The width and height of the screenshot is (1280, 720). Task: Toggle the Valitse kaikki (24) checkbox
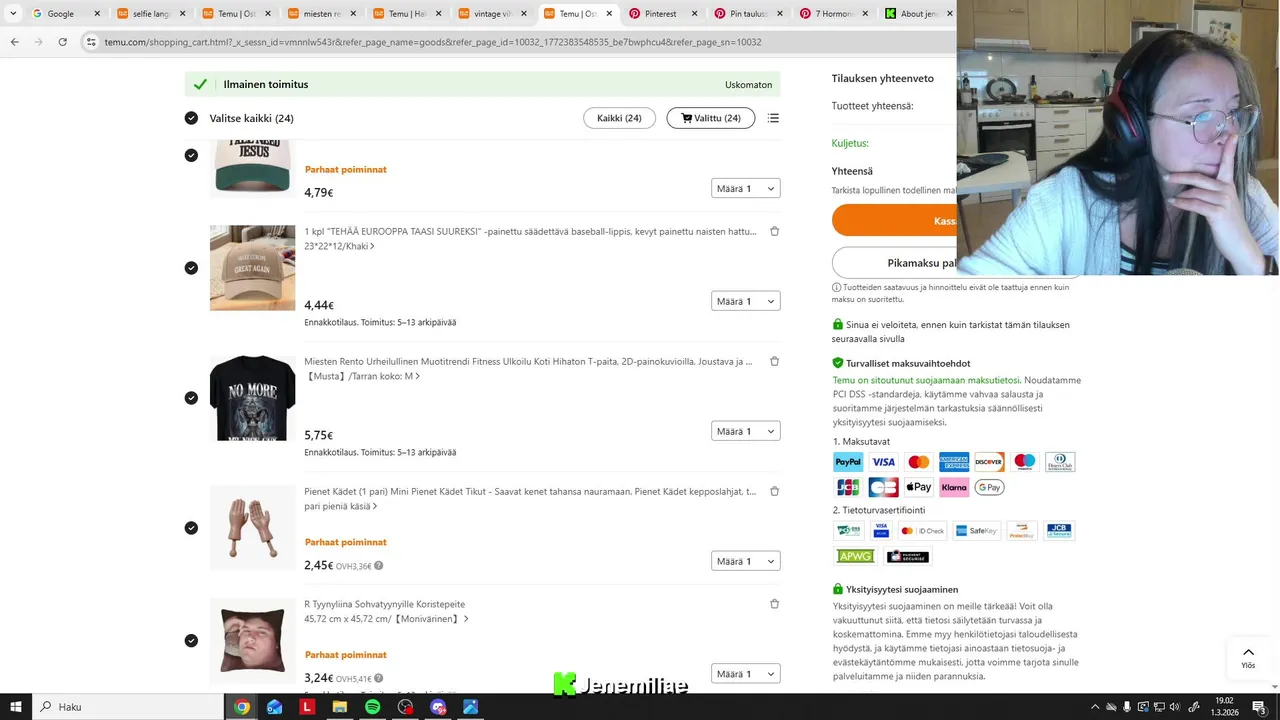(x=191, y=118)
